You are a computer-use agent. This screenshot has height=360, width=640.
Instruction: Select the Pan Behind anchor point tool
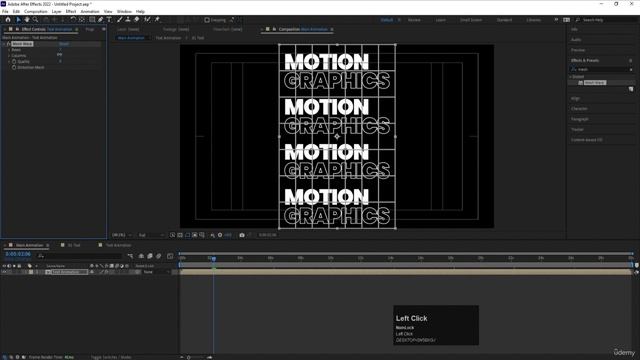pos(82,20)
